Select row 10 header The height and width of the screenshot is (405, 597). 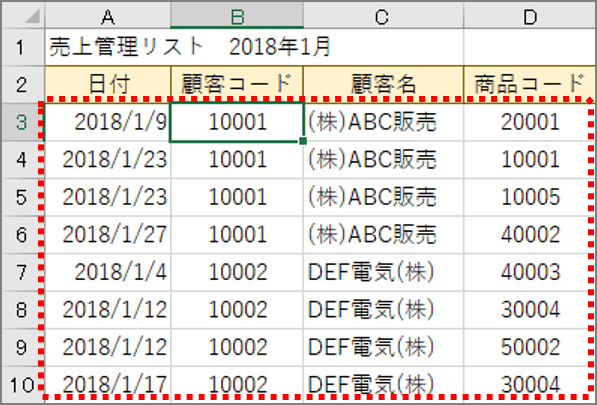click(x=23, y=384)
